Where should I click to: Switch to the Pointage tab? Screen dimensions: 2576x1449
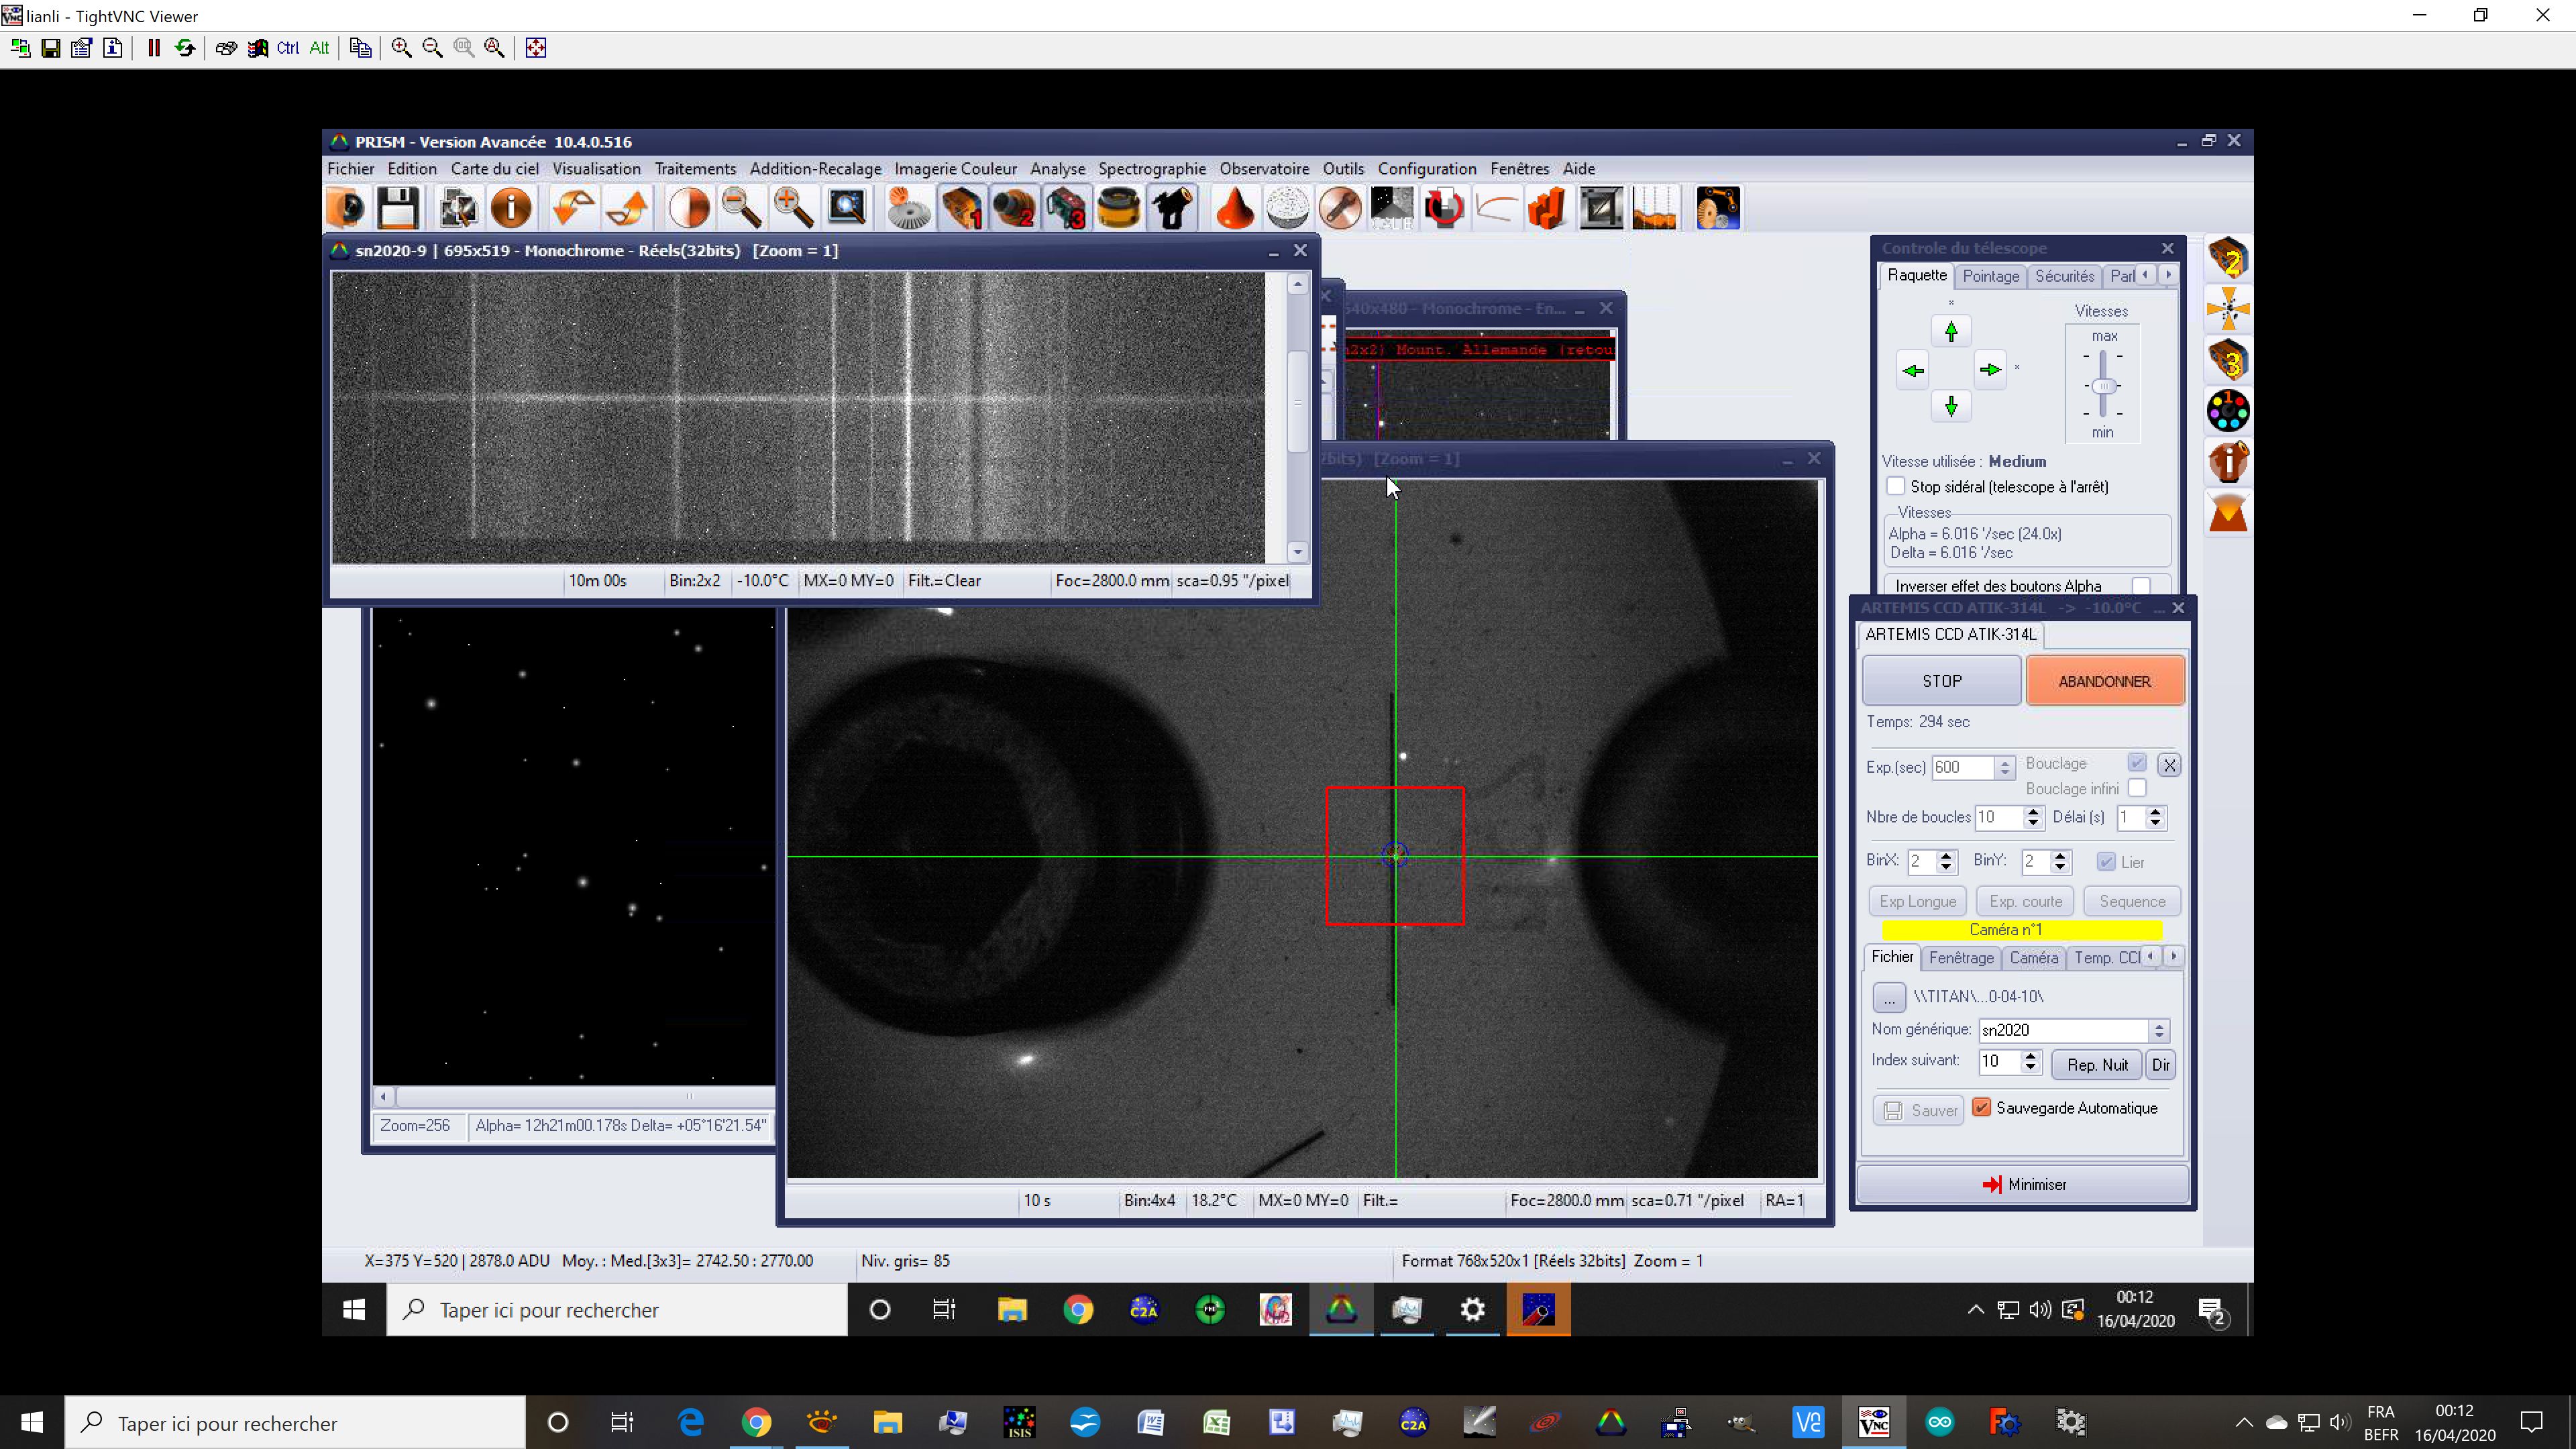coord(1990,276)
